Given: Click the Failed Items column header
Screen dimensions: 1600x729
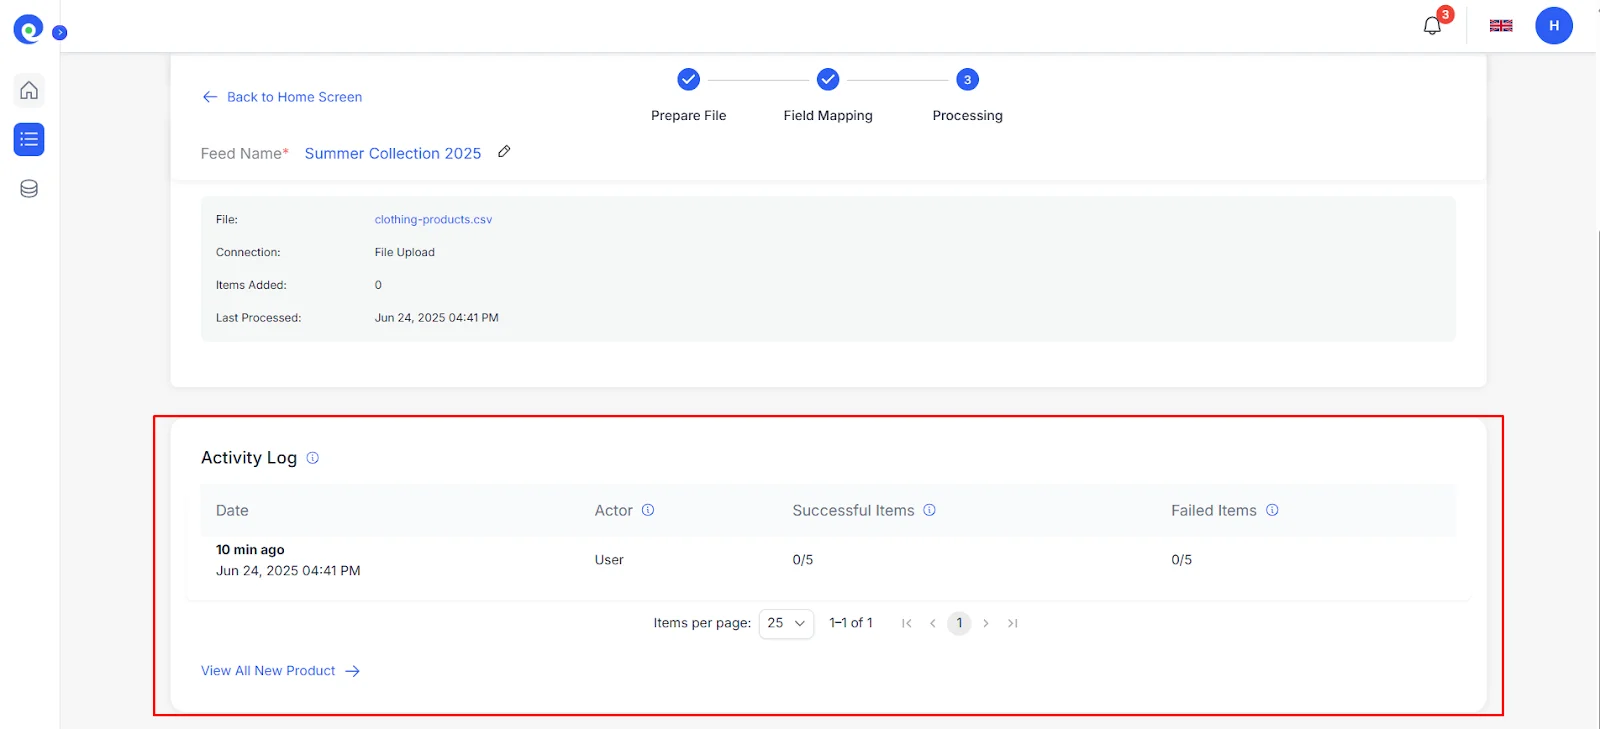Looking at the screenshot, I should (1213, 510).
